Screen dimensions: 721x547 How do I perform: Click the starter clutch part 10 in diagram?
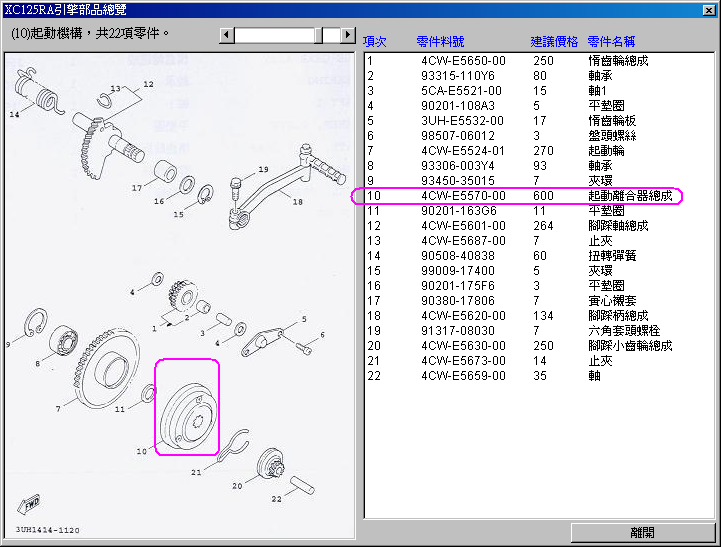(x=189, y=416)
